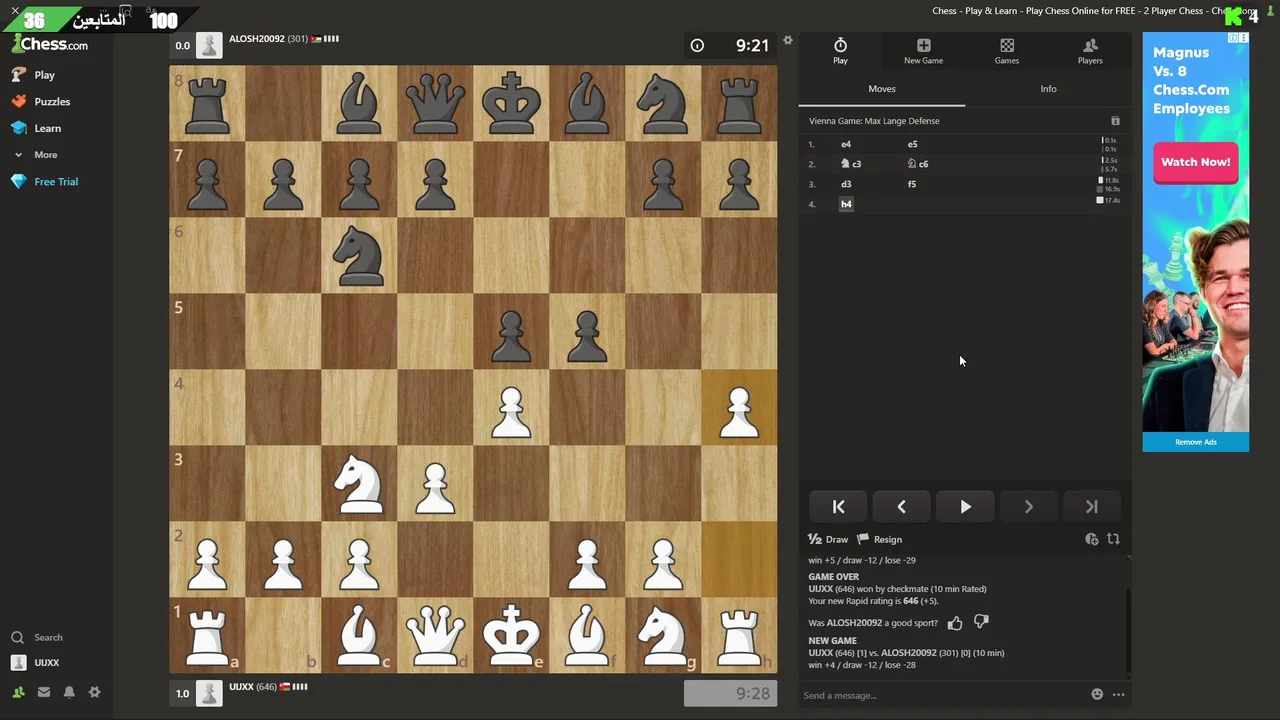The image size is (1280, 720).
Task: Open the emoji picker in chat
Action: [1097, 694]
